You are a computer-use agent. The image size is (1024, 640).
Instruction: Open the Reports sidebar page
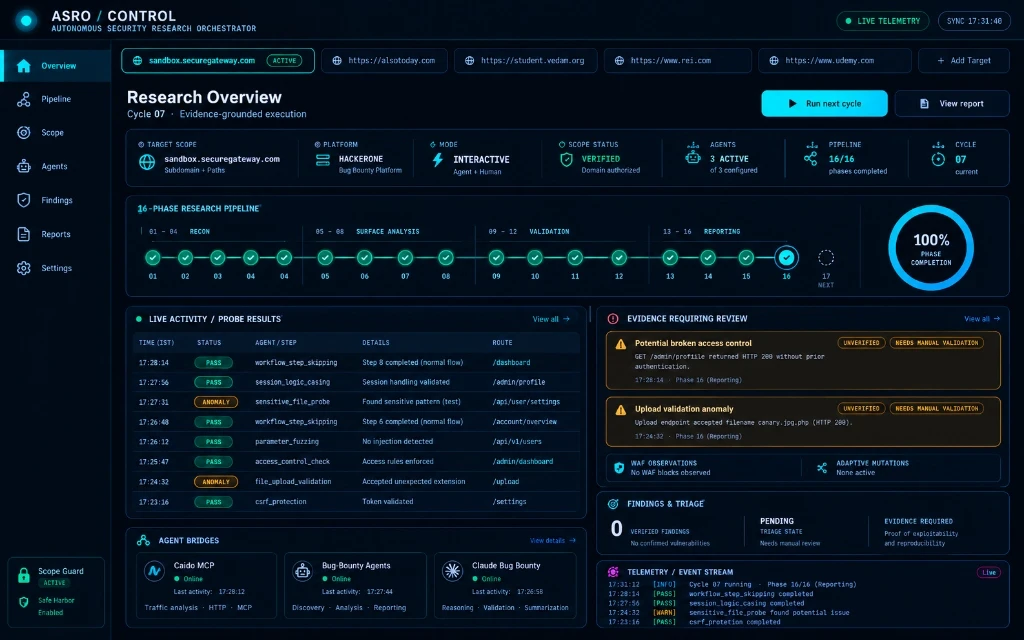click(56, 234)
